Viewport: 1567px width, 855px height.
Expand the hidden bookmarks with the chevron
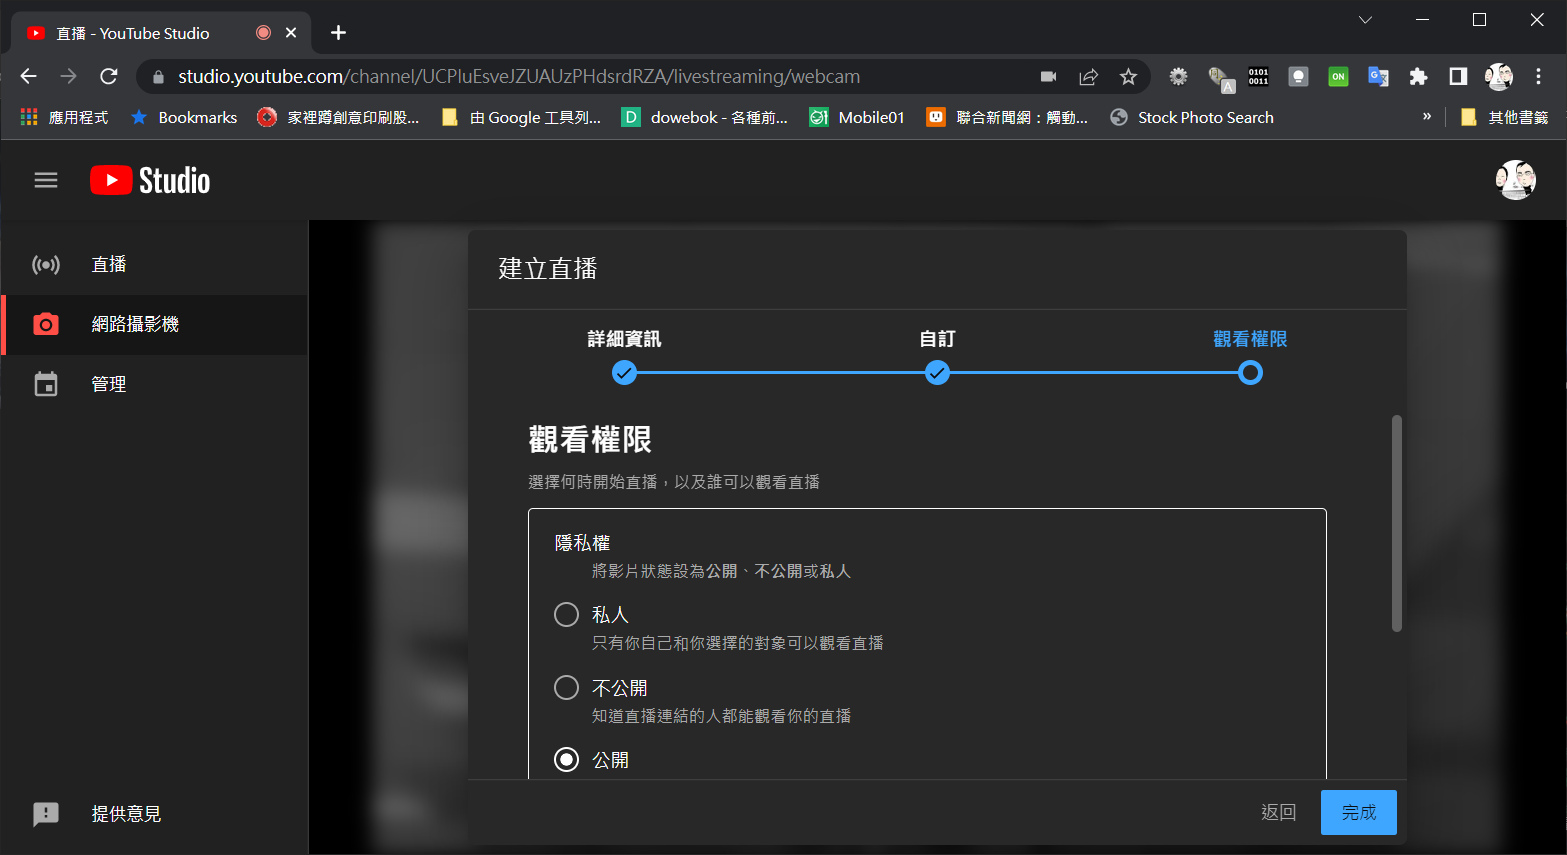pos(1427,117)
